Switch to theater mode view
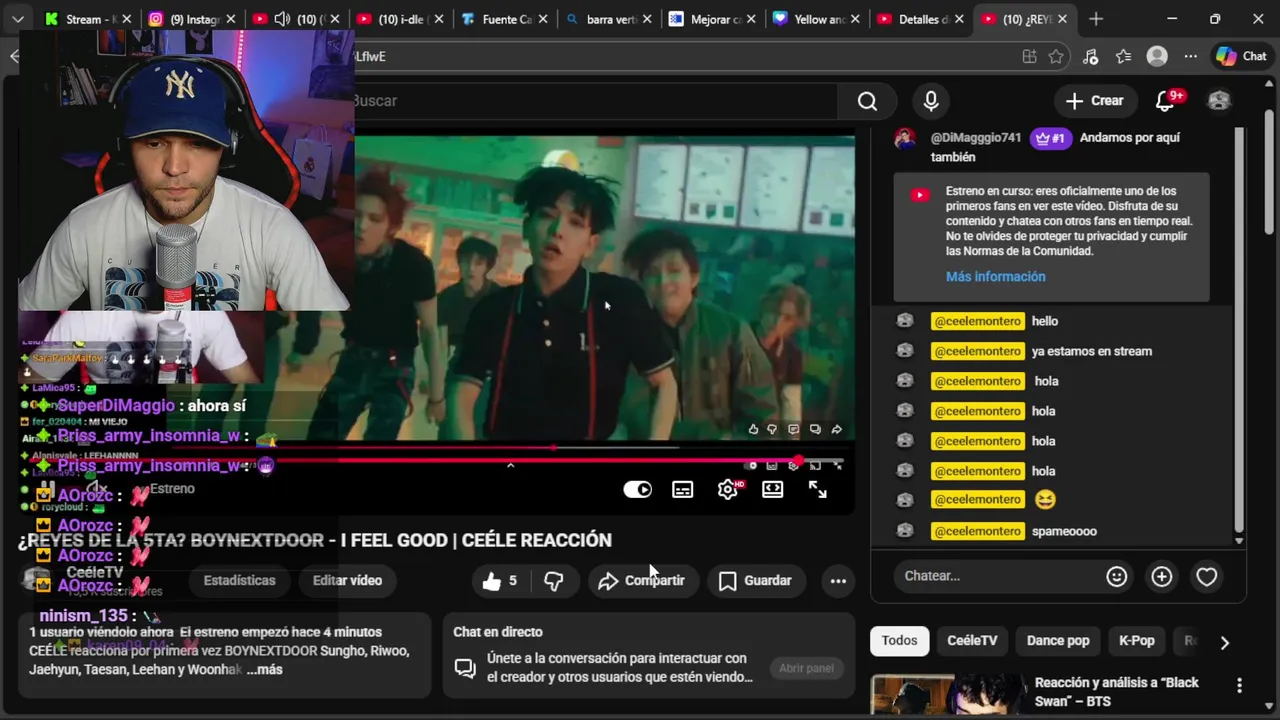 pyautogui.click(x=773, y=490)
